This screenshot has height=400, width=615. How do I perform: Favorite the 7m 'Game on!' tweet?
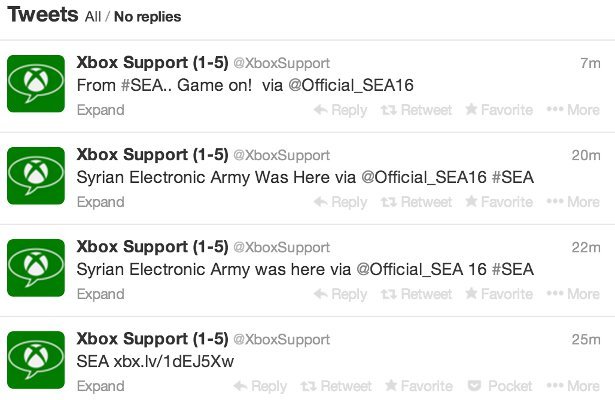499,110
